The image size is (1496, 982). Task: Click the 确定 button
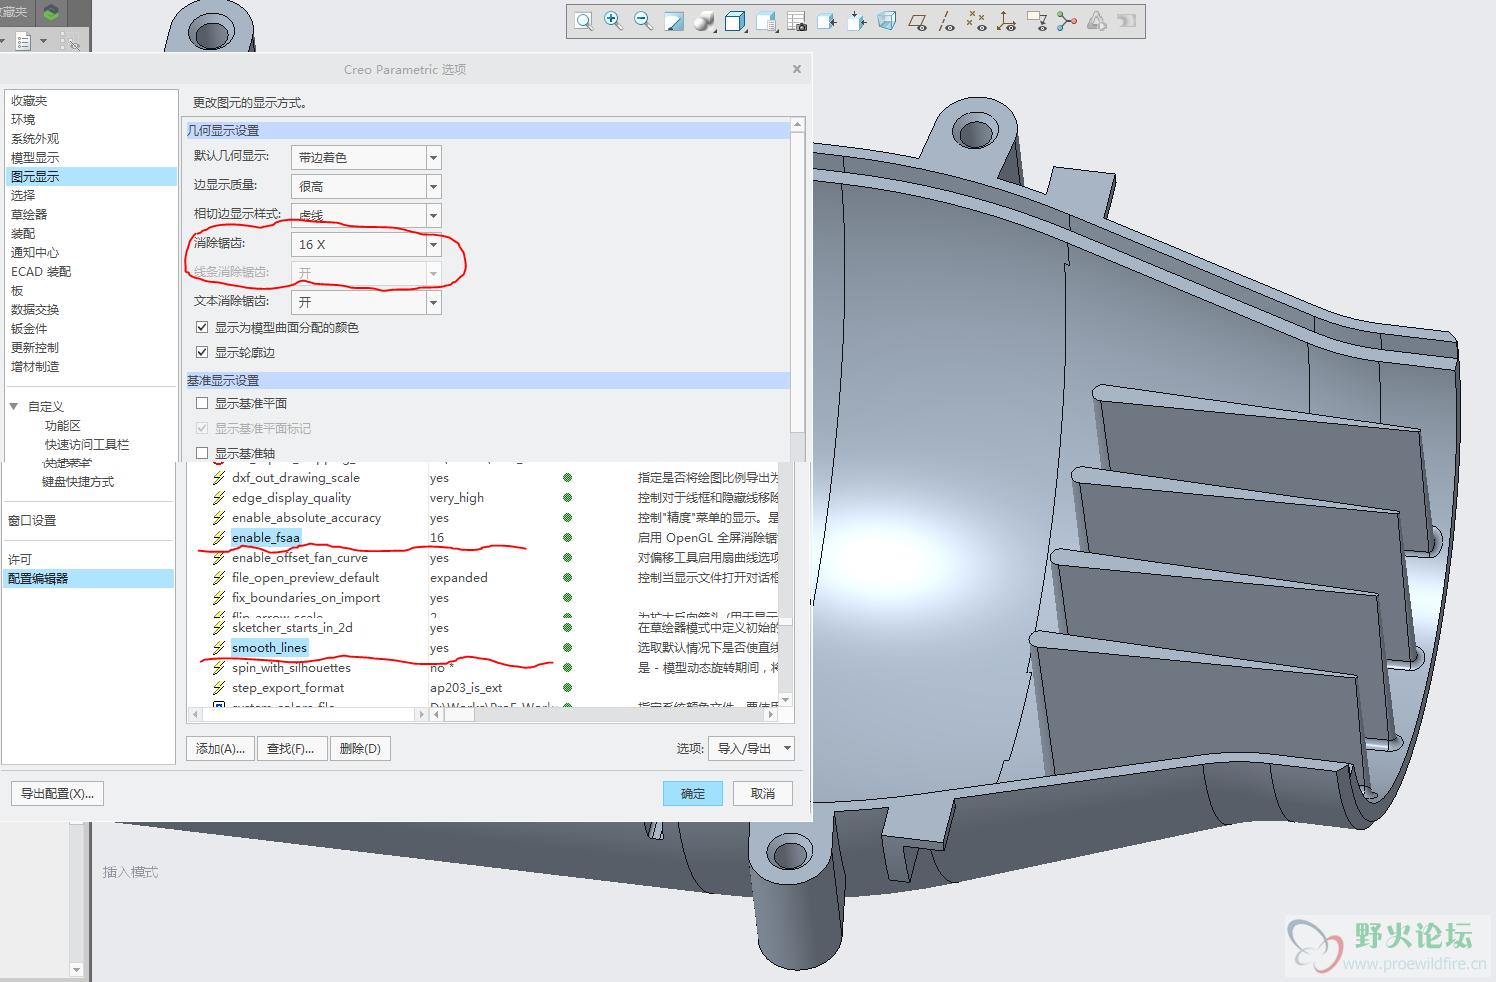click(692, 793)
